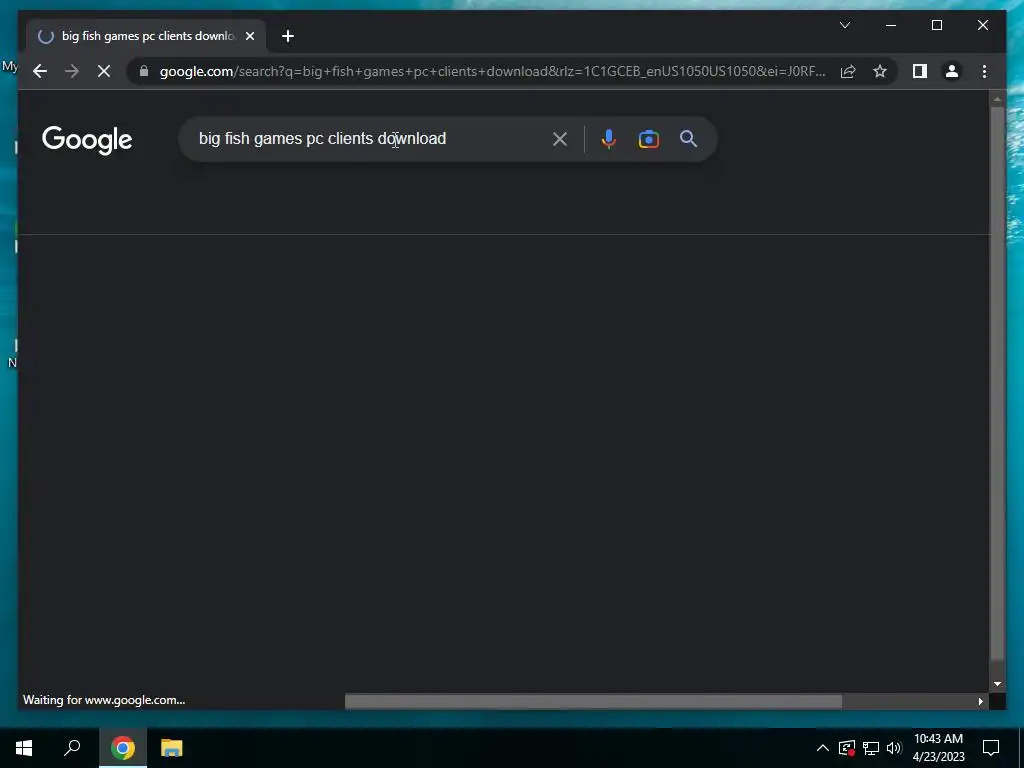Bookmark this tab with the star
The image size is (1024, 768).
tap(880, 71)
